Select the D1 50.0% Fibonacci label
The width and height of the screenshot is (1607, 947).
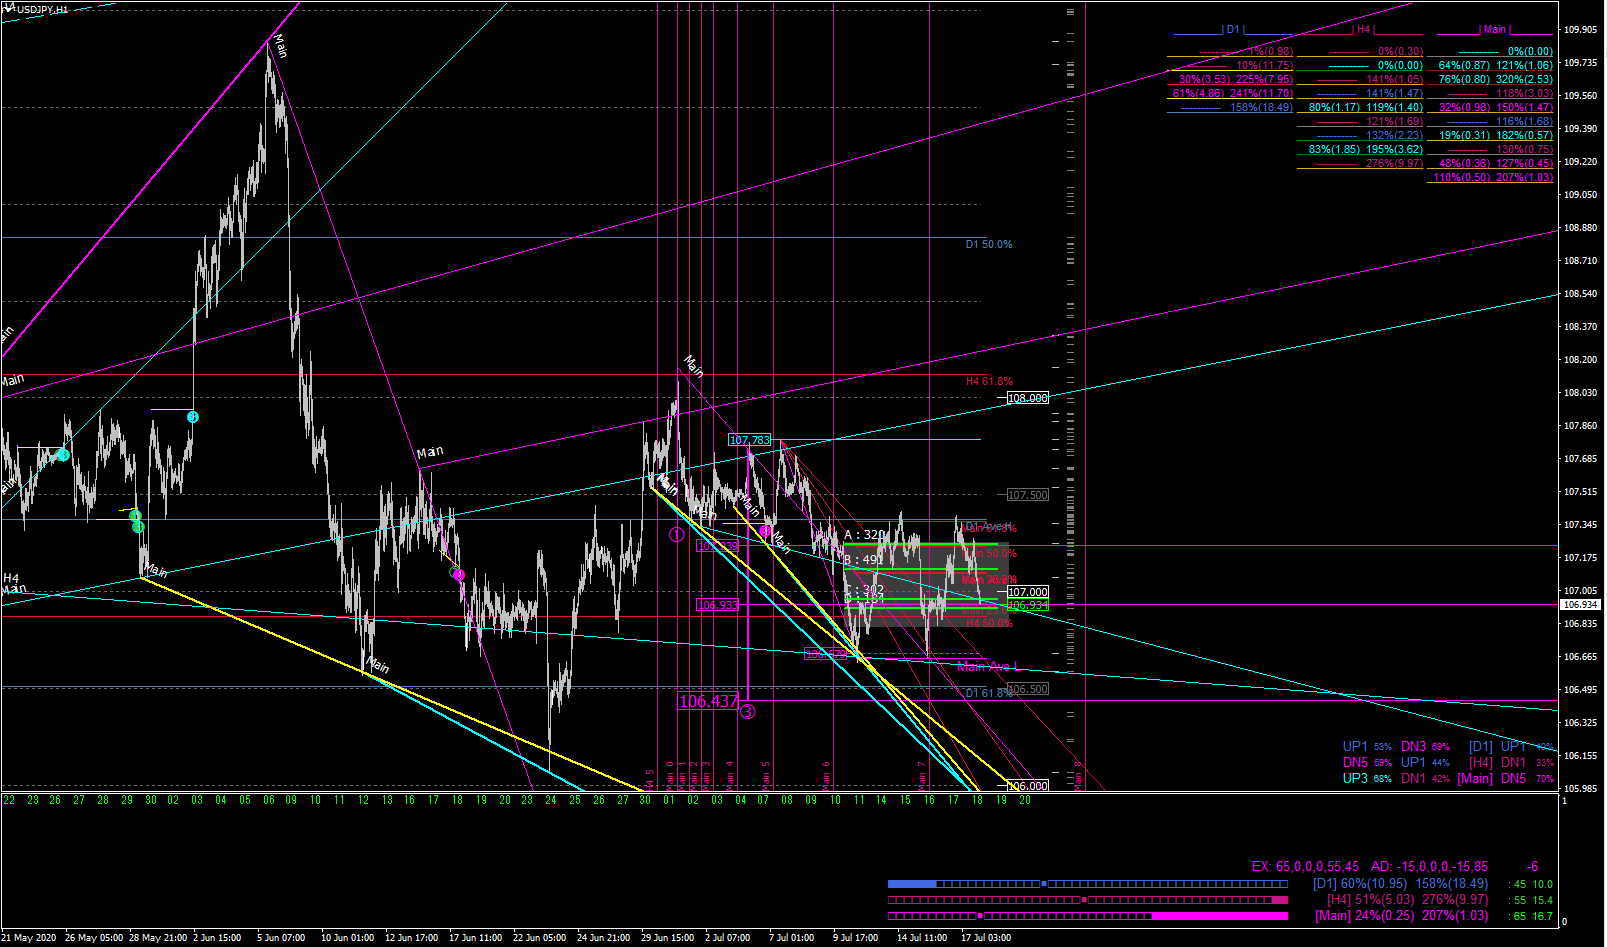point(989,244)
